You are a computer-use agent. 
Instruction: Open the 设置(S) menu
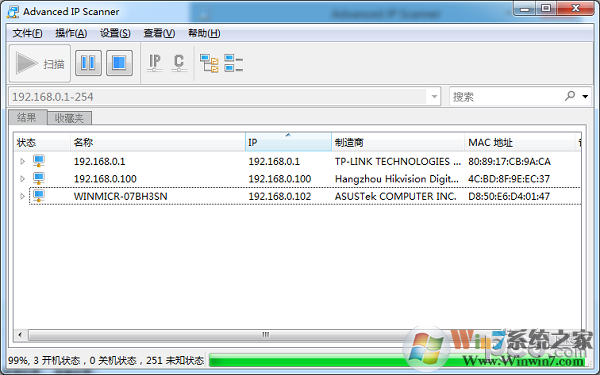pos(115,33)
